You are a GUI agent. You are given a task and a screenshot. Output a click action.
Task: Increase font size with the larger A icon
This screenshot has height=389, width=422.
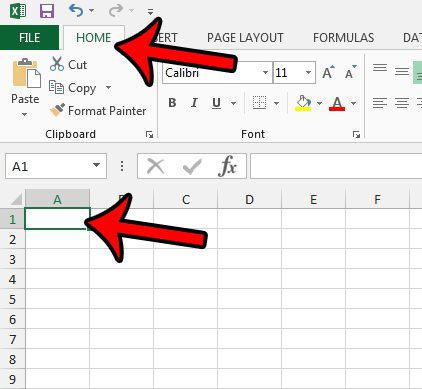[328, 72]
